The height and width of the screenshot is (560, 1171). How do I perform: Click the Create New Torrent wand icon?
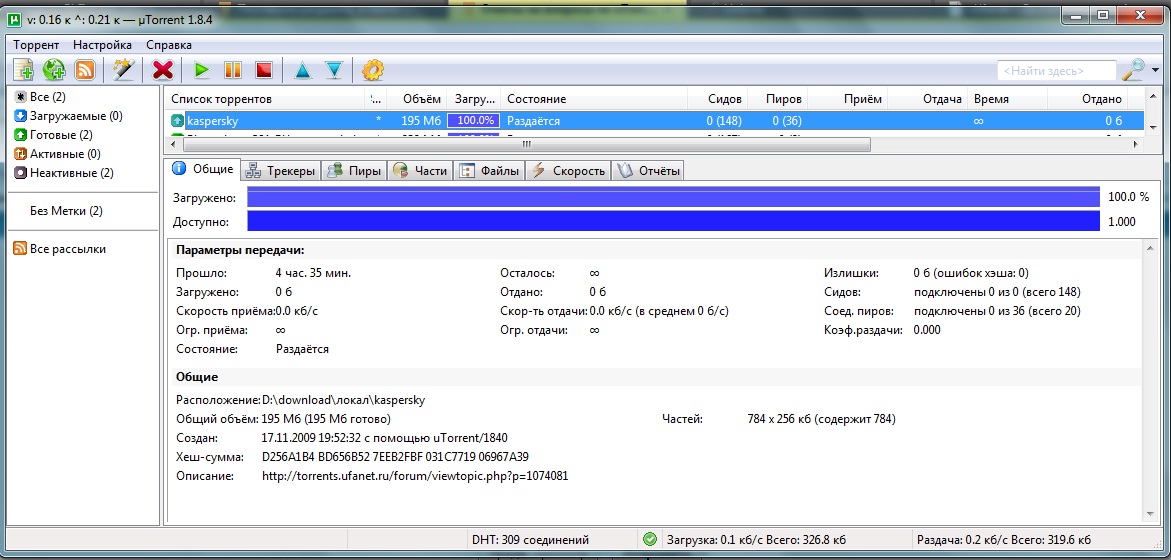pyautogui.click(x=123, y=70)
